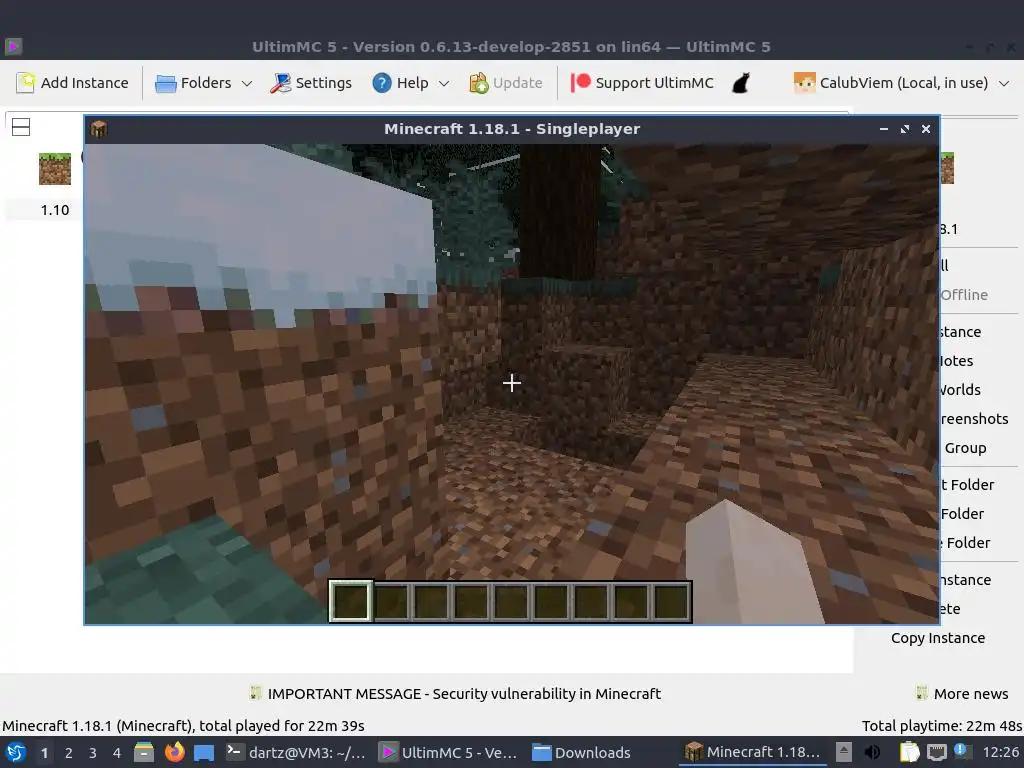
Task: Click the Group entry in side panel
Action: point(965,448)
